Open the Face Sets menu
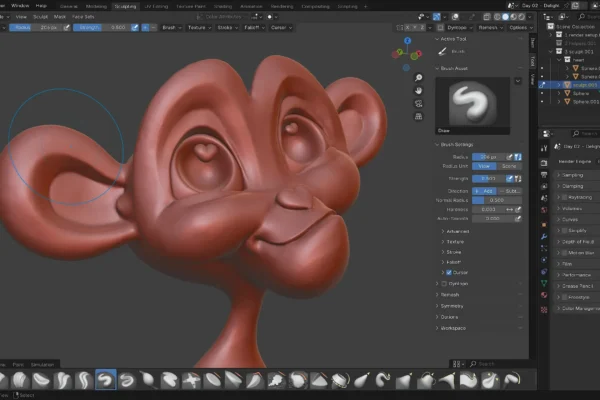This screenshot has width=600, height=400. [83, 17]
